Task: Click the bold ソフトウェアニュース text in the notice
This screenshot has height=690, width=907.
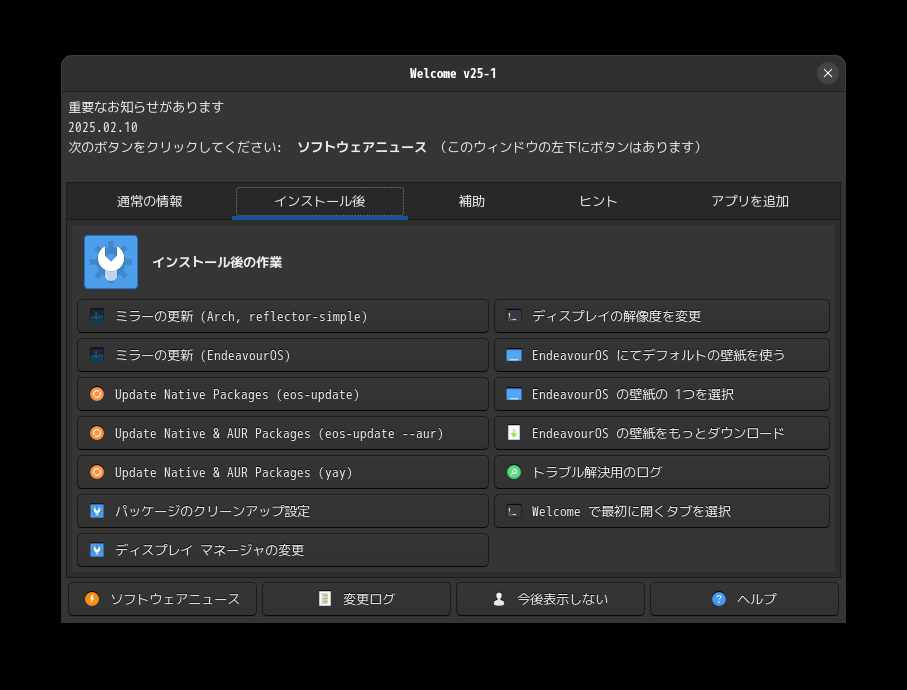Action: 362,147
